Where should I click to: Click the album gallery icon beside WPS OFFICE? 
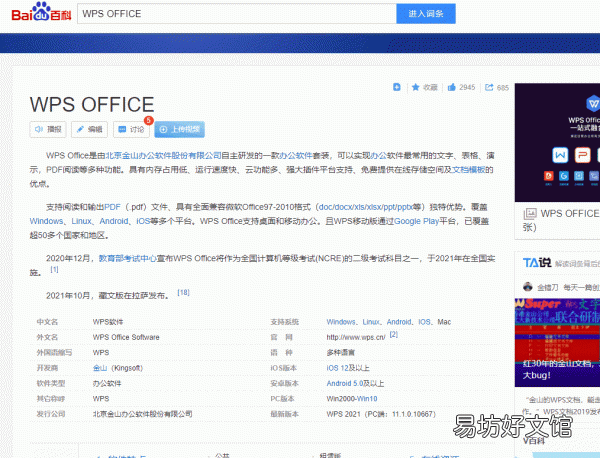click(x=530, y=214)
